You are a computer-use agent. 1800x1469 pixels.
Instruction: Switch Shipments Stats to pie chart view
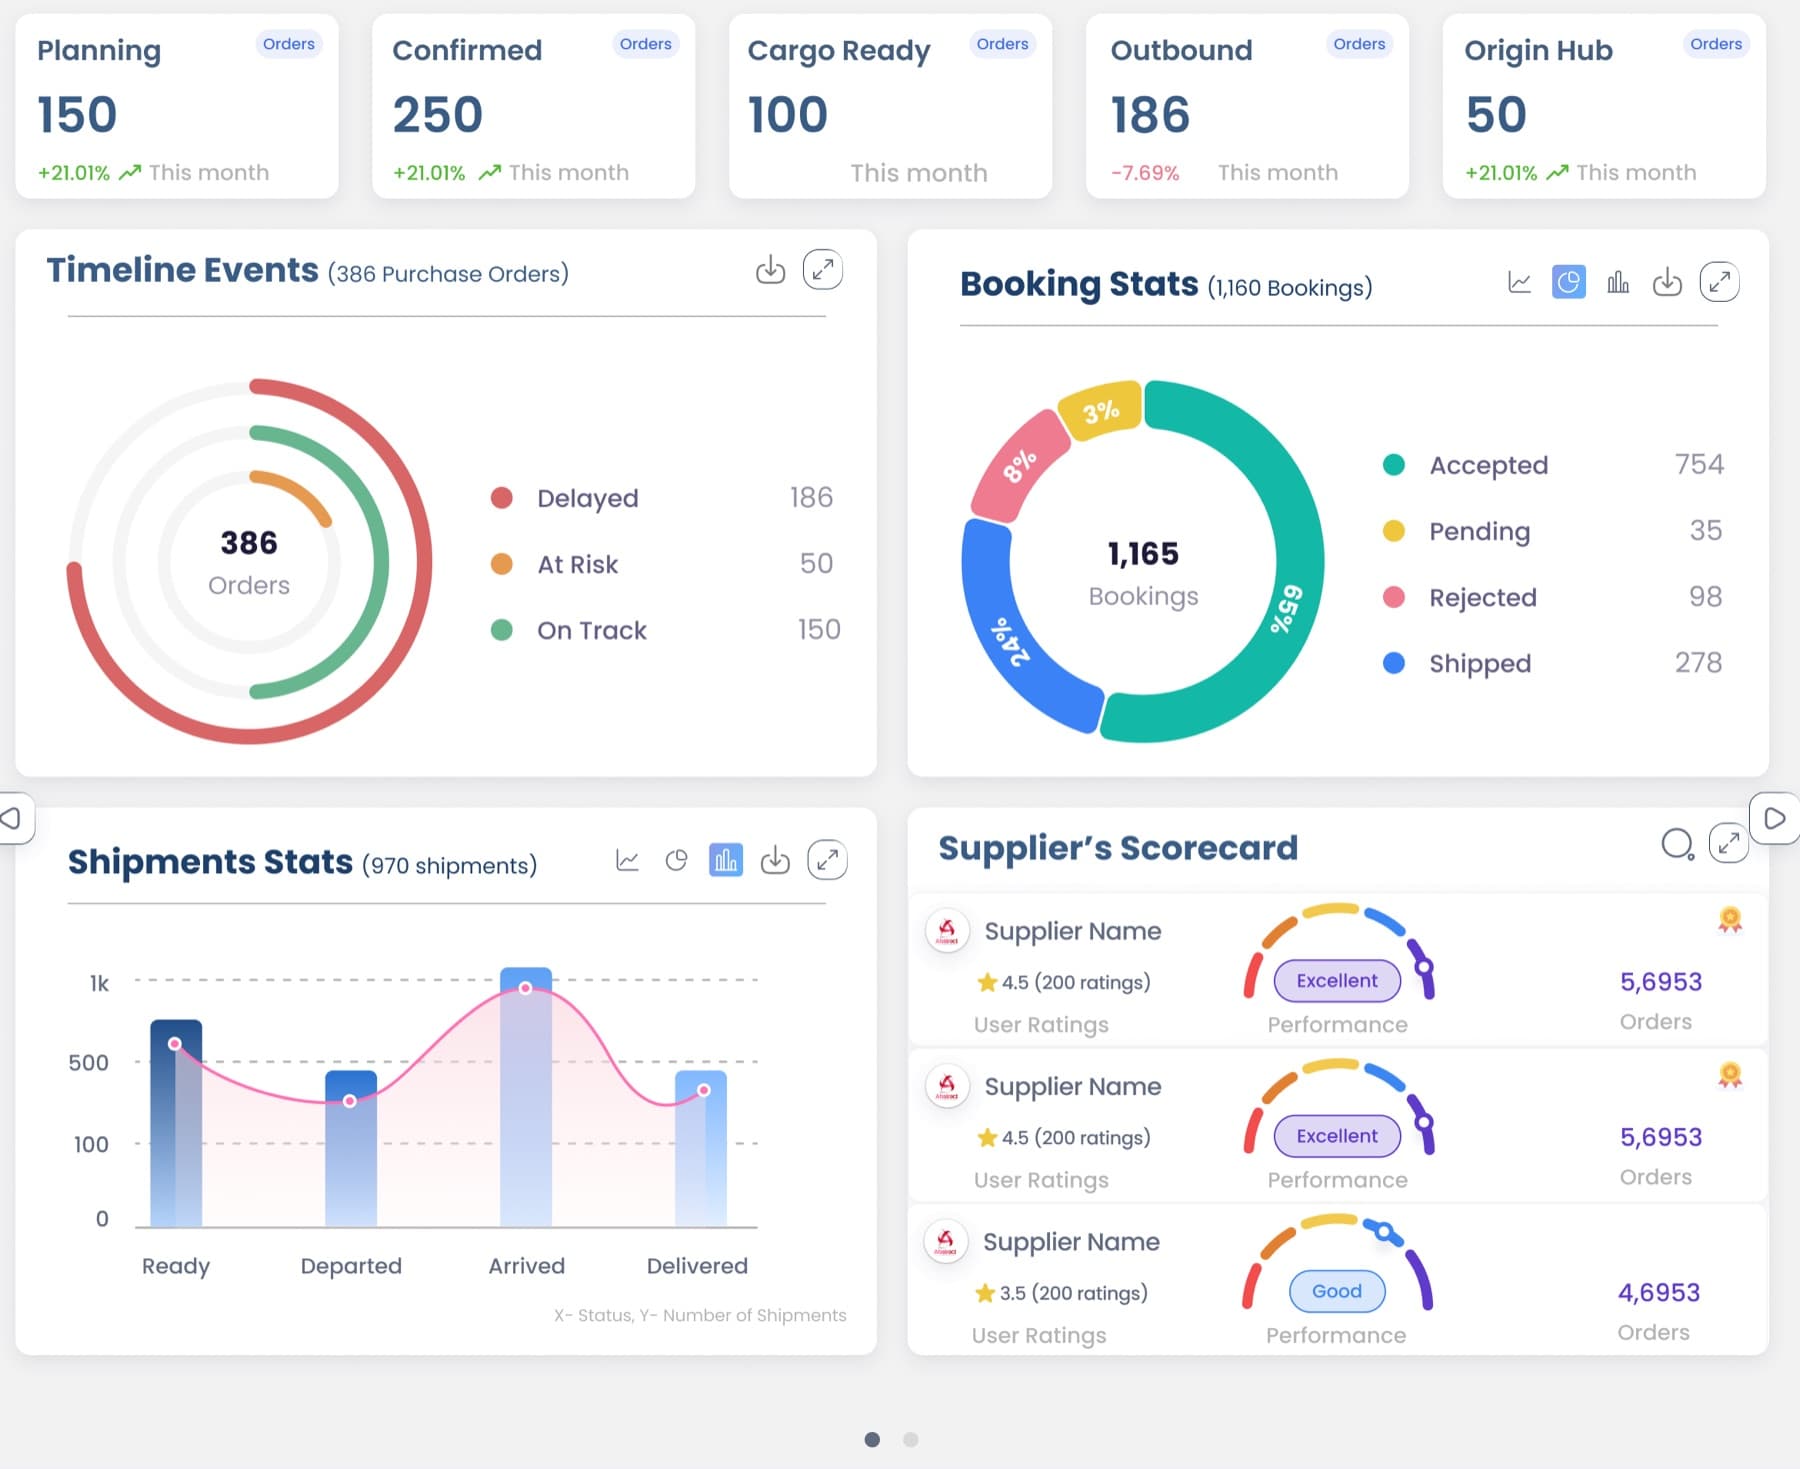pos(677,860)
